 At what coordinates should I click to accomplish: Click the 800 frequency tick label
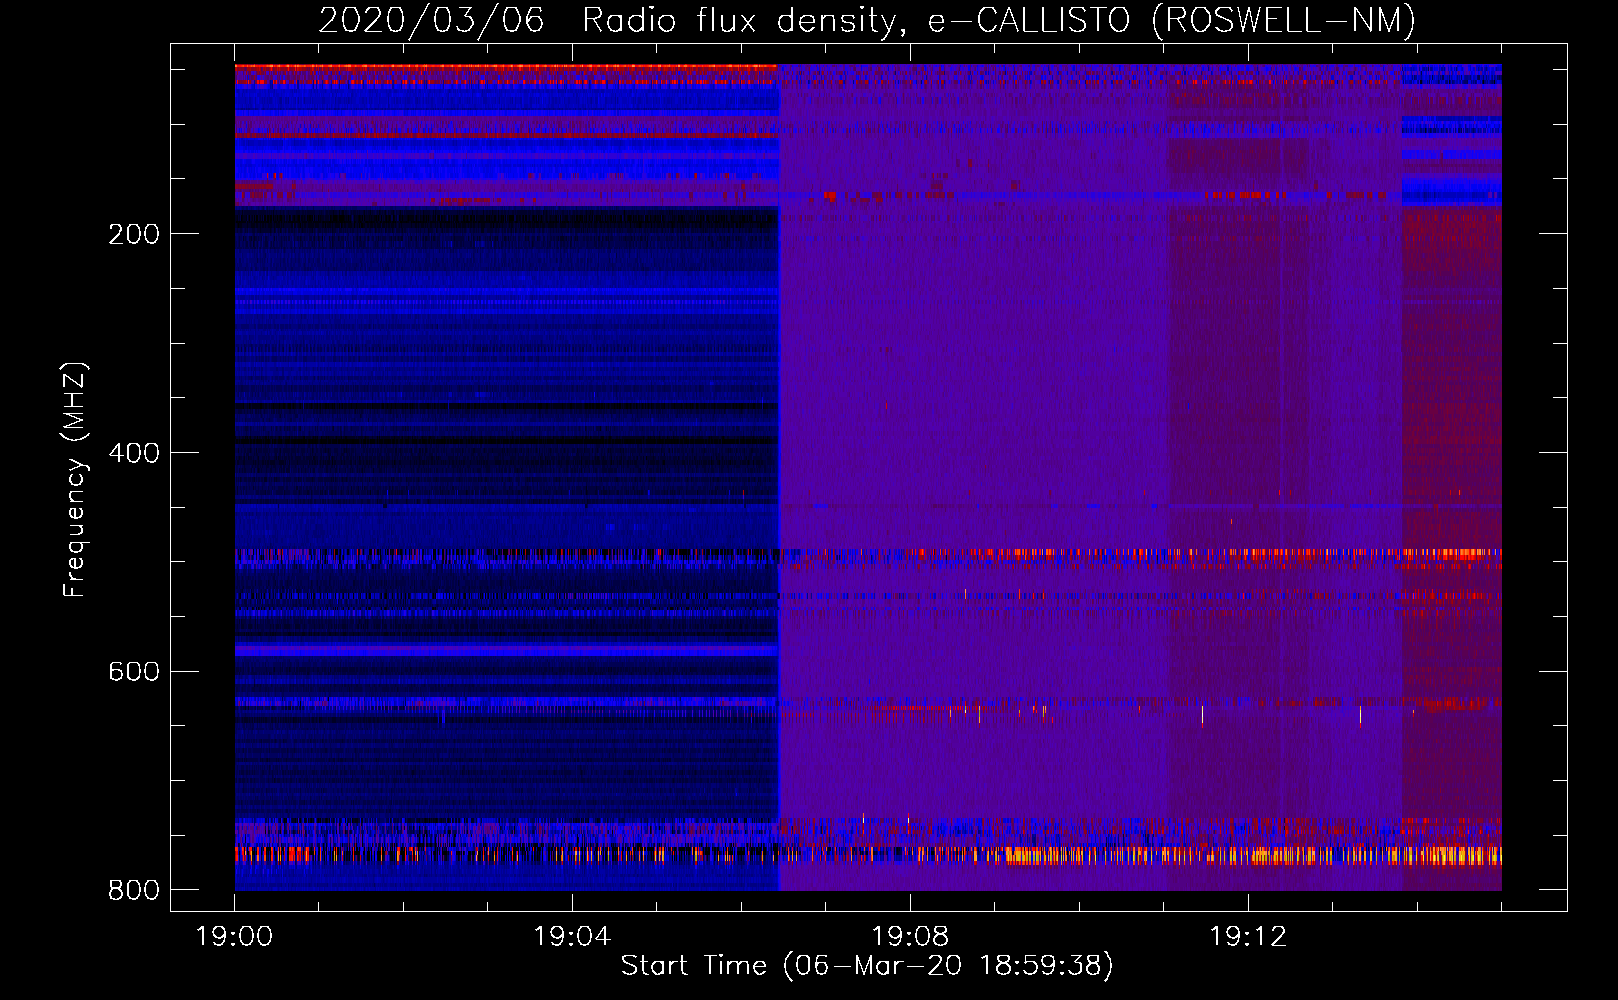(x=134, y=890)
